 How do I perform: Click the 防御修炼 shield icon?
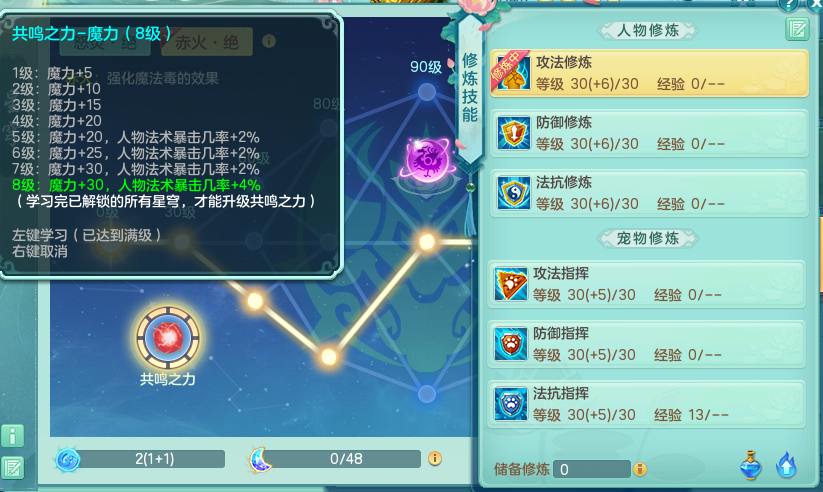pos(513,133)
